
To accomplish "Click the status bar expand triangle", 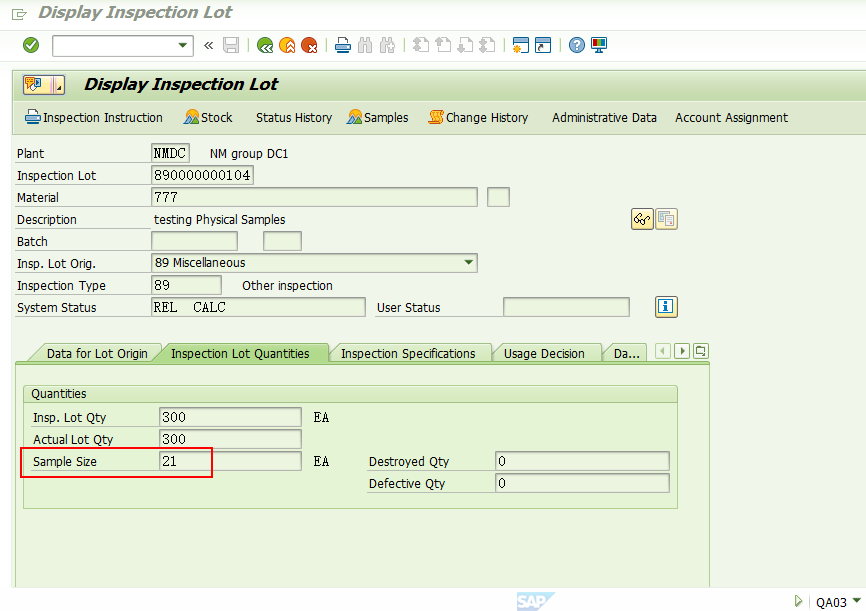I will coord(798,601).
